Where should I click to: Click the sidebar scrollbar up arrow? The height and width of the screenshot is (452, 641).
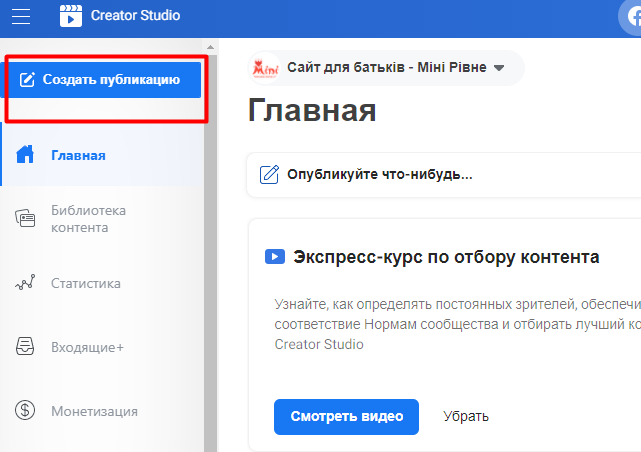tap(210, 46)
